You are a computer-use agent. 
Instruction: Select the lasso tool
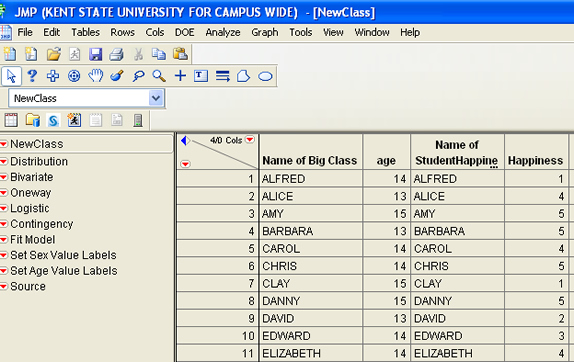click(x=138, y=76)
